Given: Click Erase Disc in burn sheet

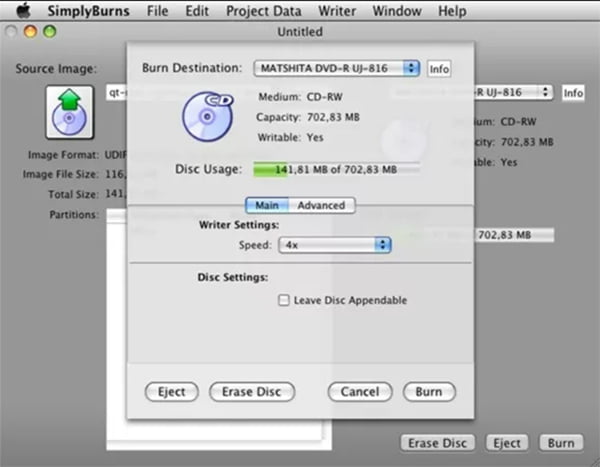Looking at the screenshot, I should (252, 392).
